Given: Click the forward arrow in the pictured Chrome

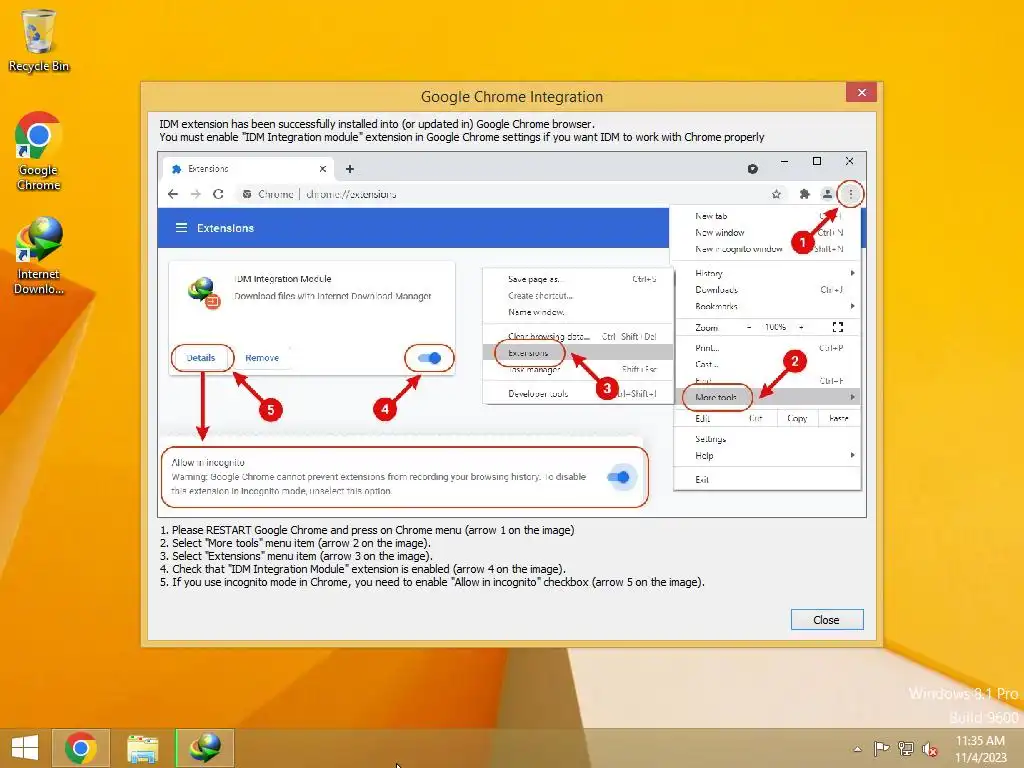Looking at the screenshot, I should coord(195,194).
